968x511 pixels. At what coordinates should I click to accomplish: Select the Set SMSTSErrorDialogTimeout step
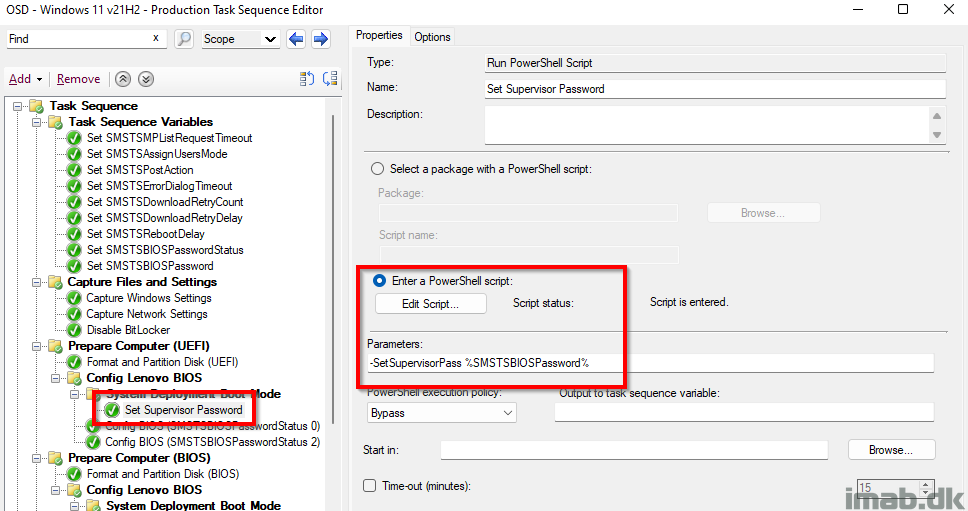pos(159,186)
